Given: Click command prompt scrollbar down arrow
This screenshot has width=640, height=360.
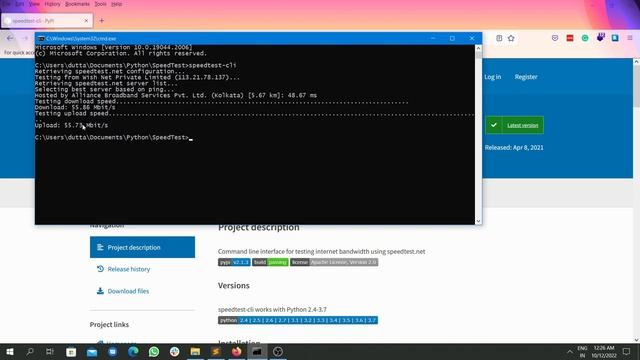Looking at the screenshot, I should point(478,221).
